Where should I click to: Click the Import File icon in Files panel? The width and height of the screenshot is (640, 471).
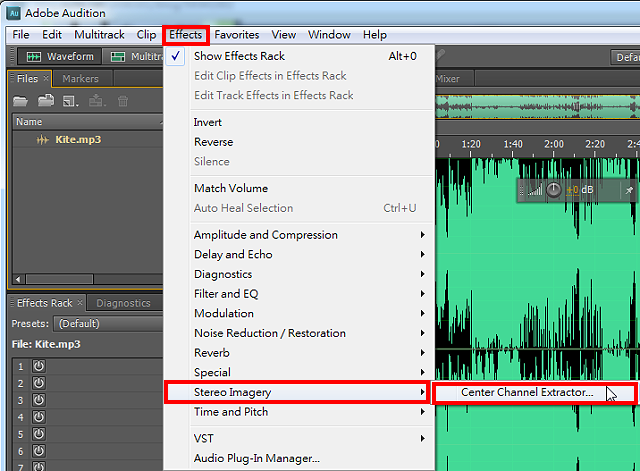(46, 100)
